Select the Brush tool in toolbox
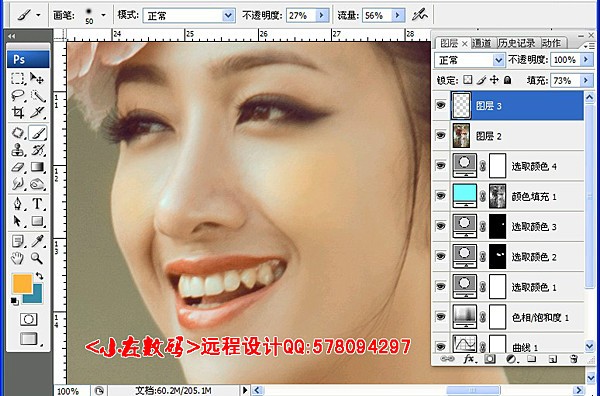This screenshot has height=396, width=600. 37,133
